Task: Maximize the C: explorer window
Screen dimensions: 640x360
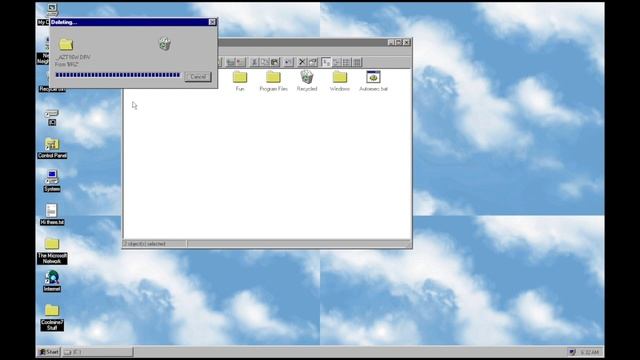Action: click(x=398, y=42)
